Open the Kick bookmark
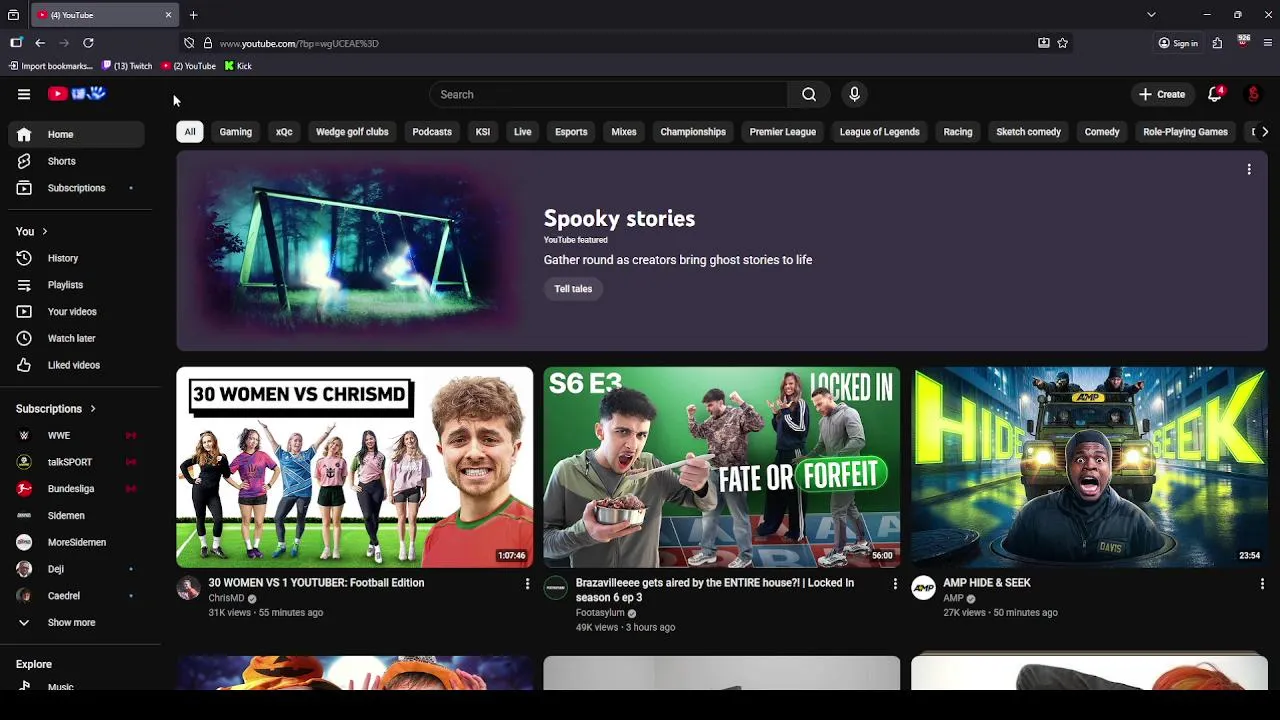 pyautogui.click(x=238, y=66)
